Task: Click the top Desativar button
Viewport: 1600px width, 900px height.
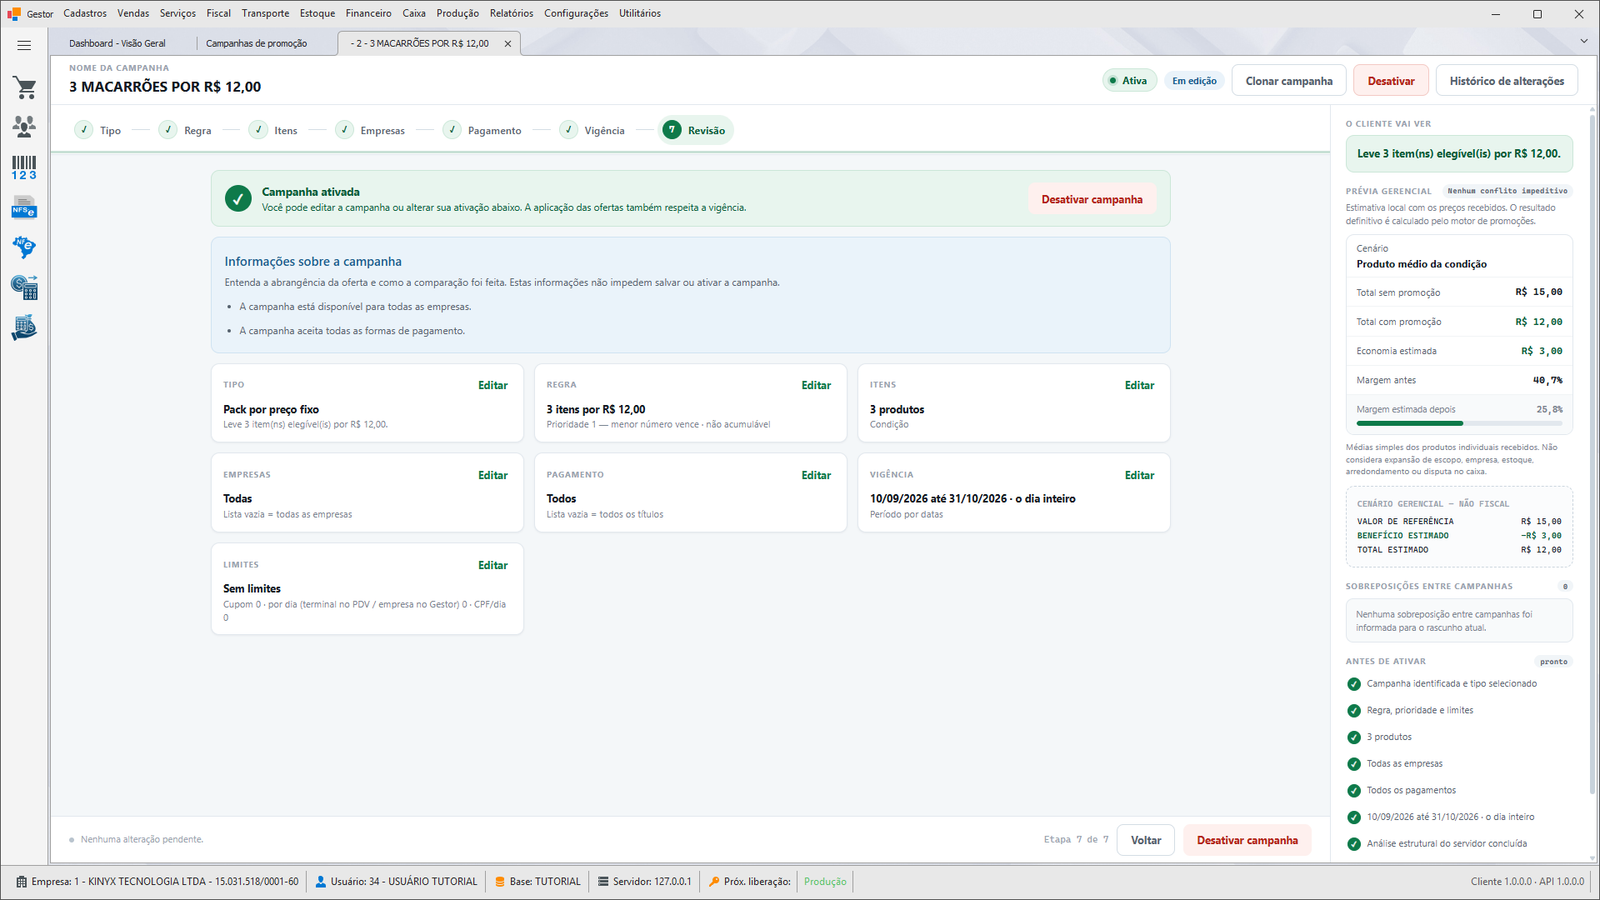Action: pyautogui.click(x=1391, y=81)
